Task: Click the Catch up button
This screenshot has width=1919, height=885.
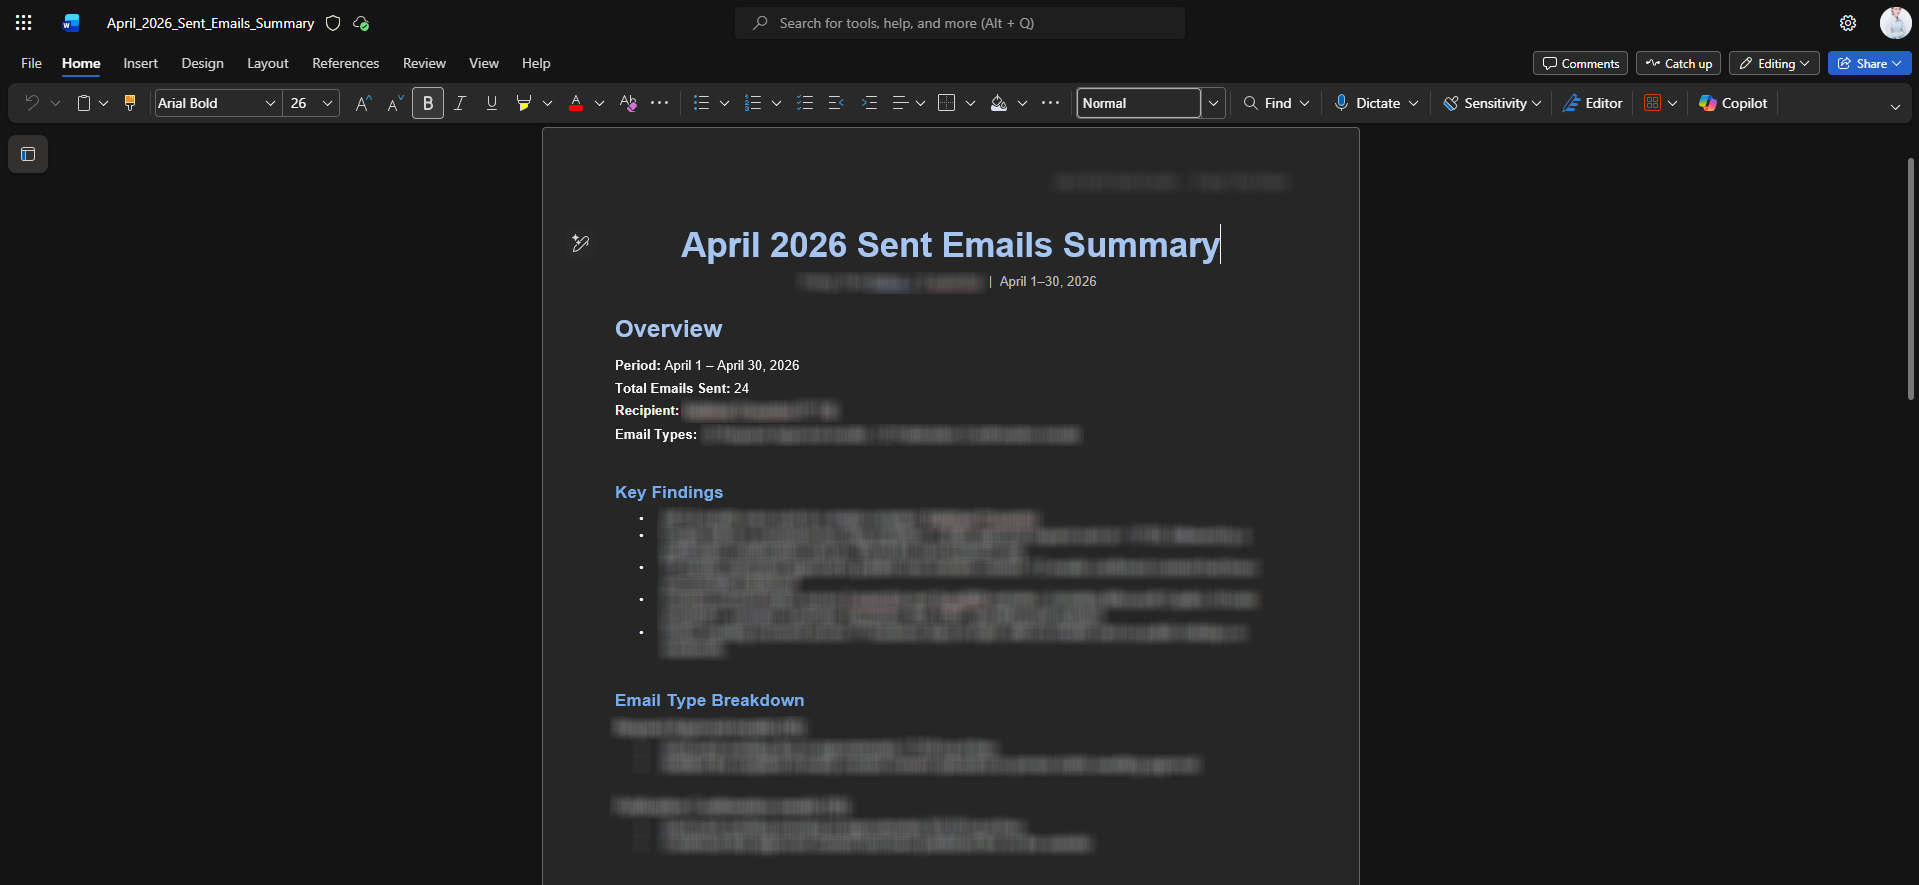Action: click(1678, 63)
